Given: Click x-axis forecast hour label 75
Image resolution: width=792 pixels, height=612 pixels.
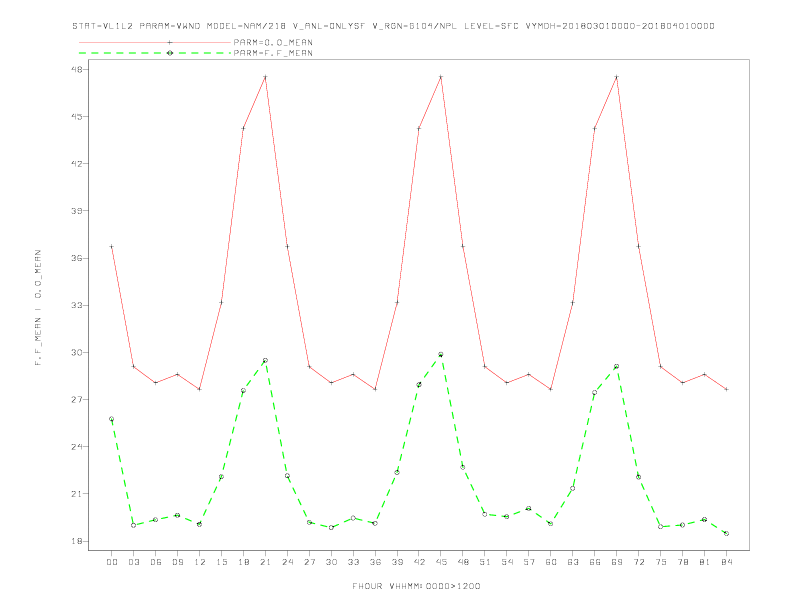Looking at the screenshot, I should [661, 562].
